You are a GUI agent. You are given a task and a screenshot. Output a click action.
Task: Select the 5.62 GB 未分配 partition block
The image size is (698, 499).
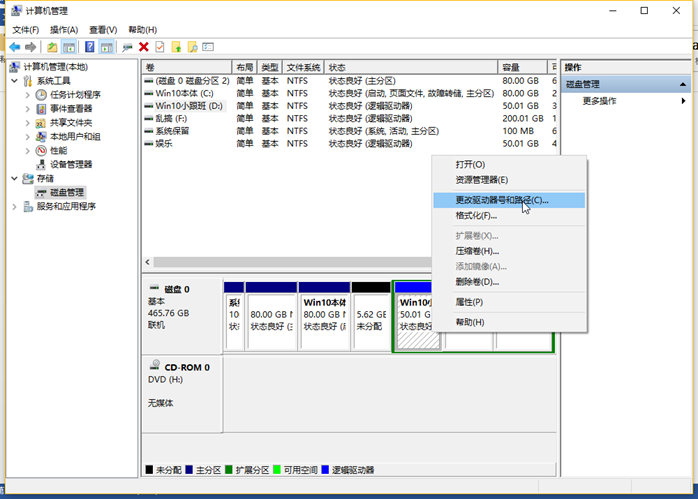(370, 320)
